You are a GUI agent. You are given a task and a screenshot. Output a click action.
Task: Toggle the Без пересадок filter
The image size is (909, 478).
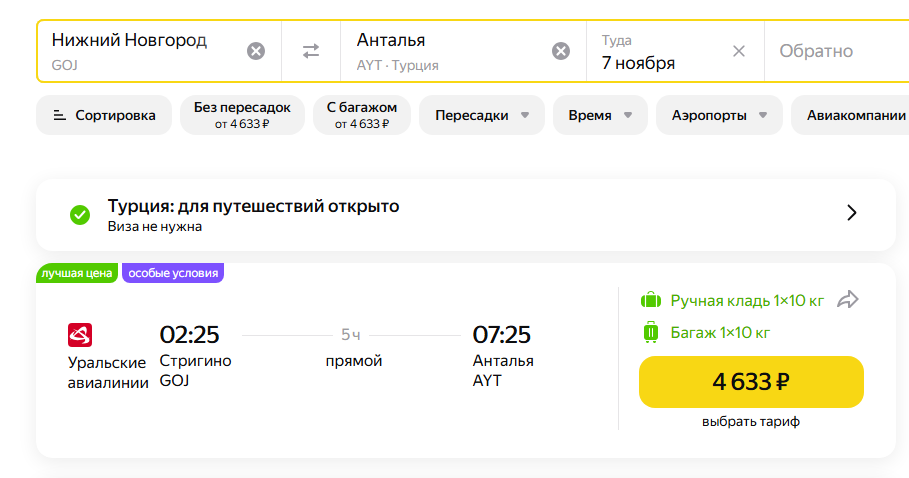(x=242, y=115)
